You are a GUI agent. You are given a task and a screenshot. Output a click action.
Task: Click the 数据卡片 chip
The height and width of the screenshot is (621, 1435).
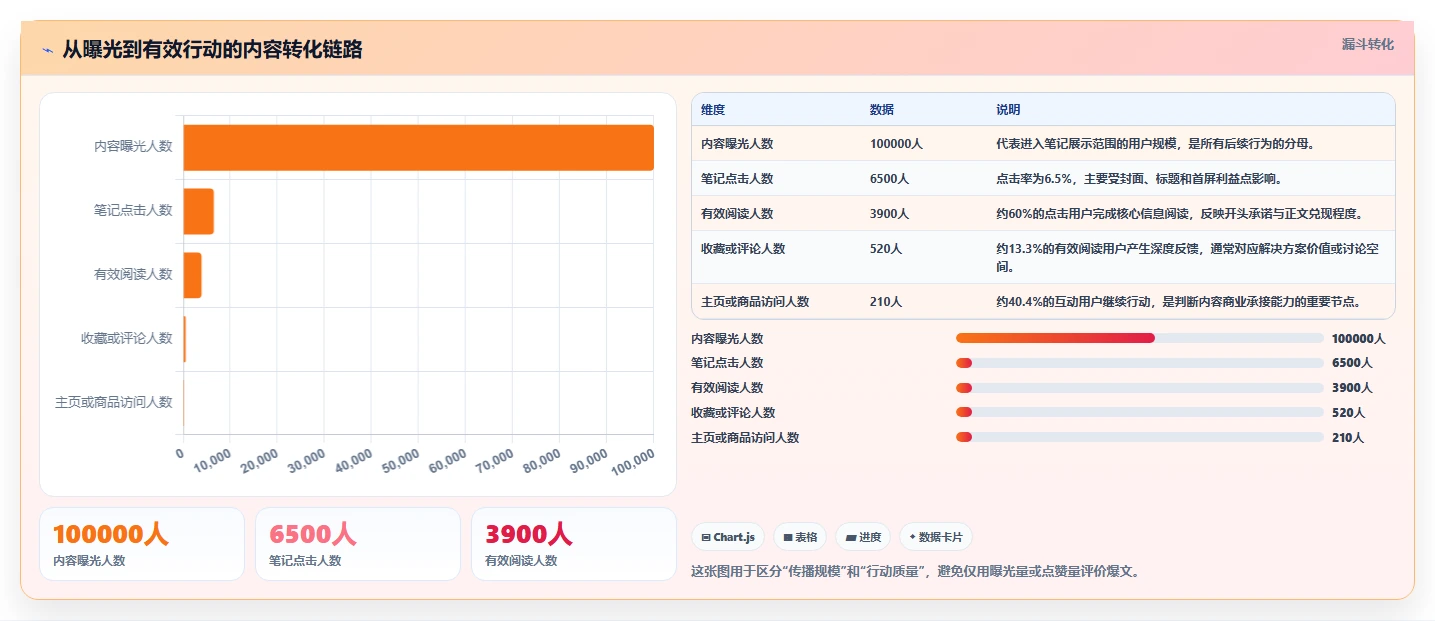(935, 537)
